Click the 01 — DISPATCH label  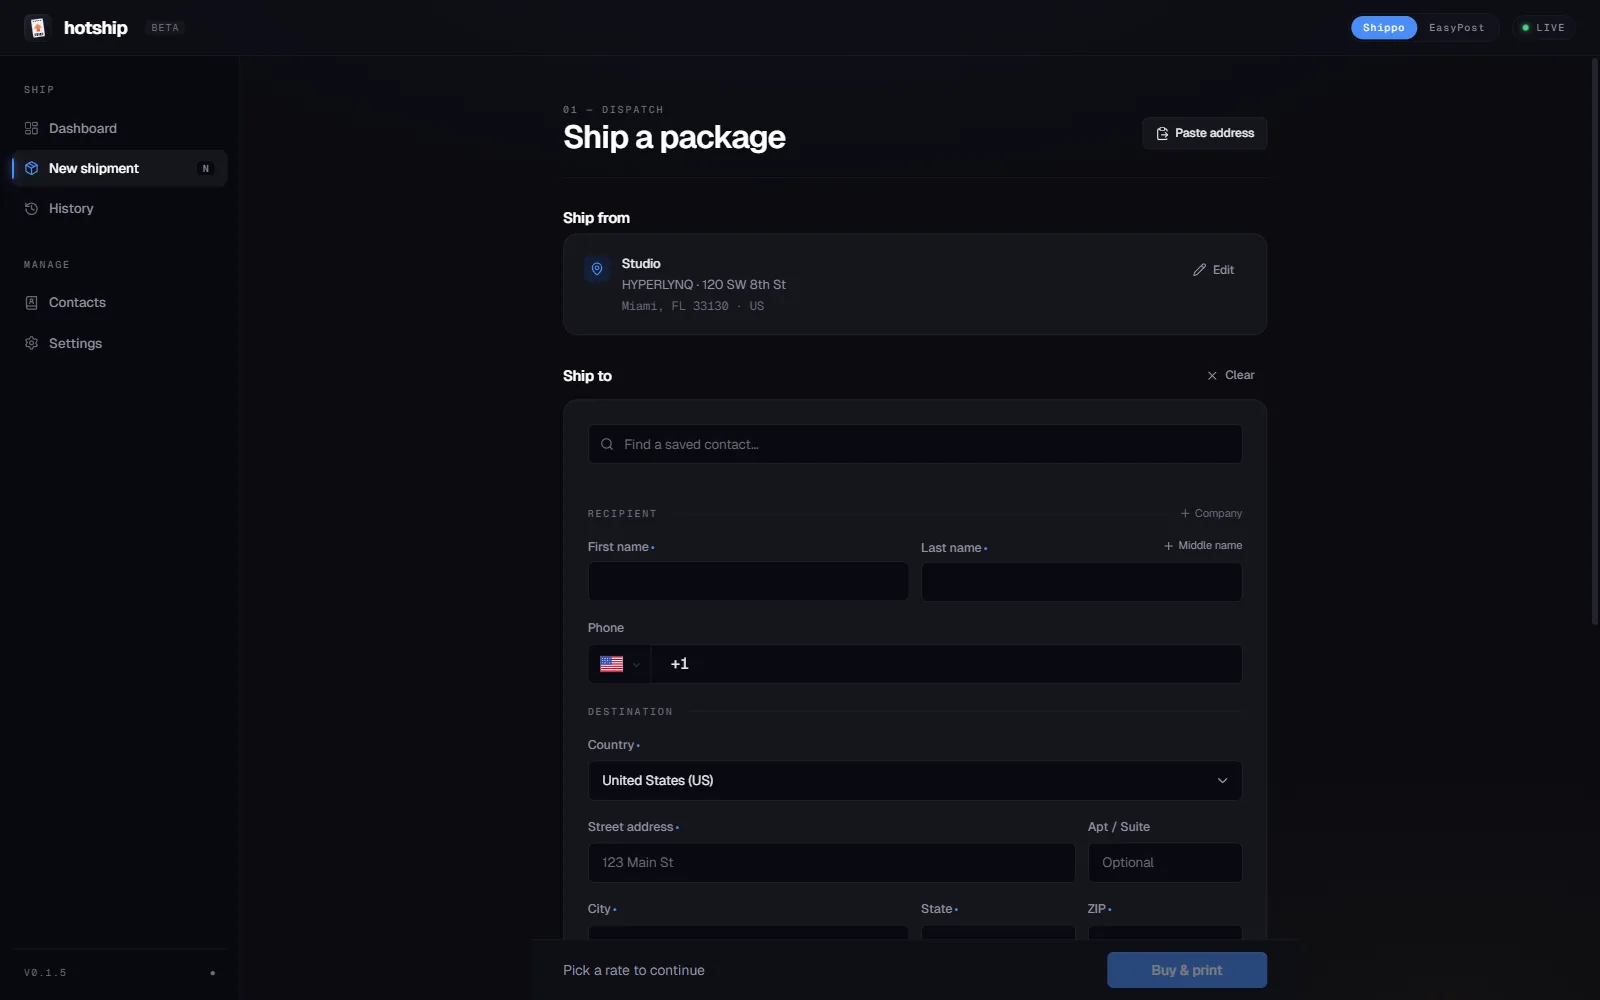(x=613, y=110)
